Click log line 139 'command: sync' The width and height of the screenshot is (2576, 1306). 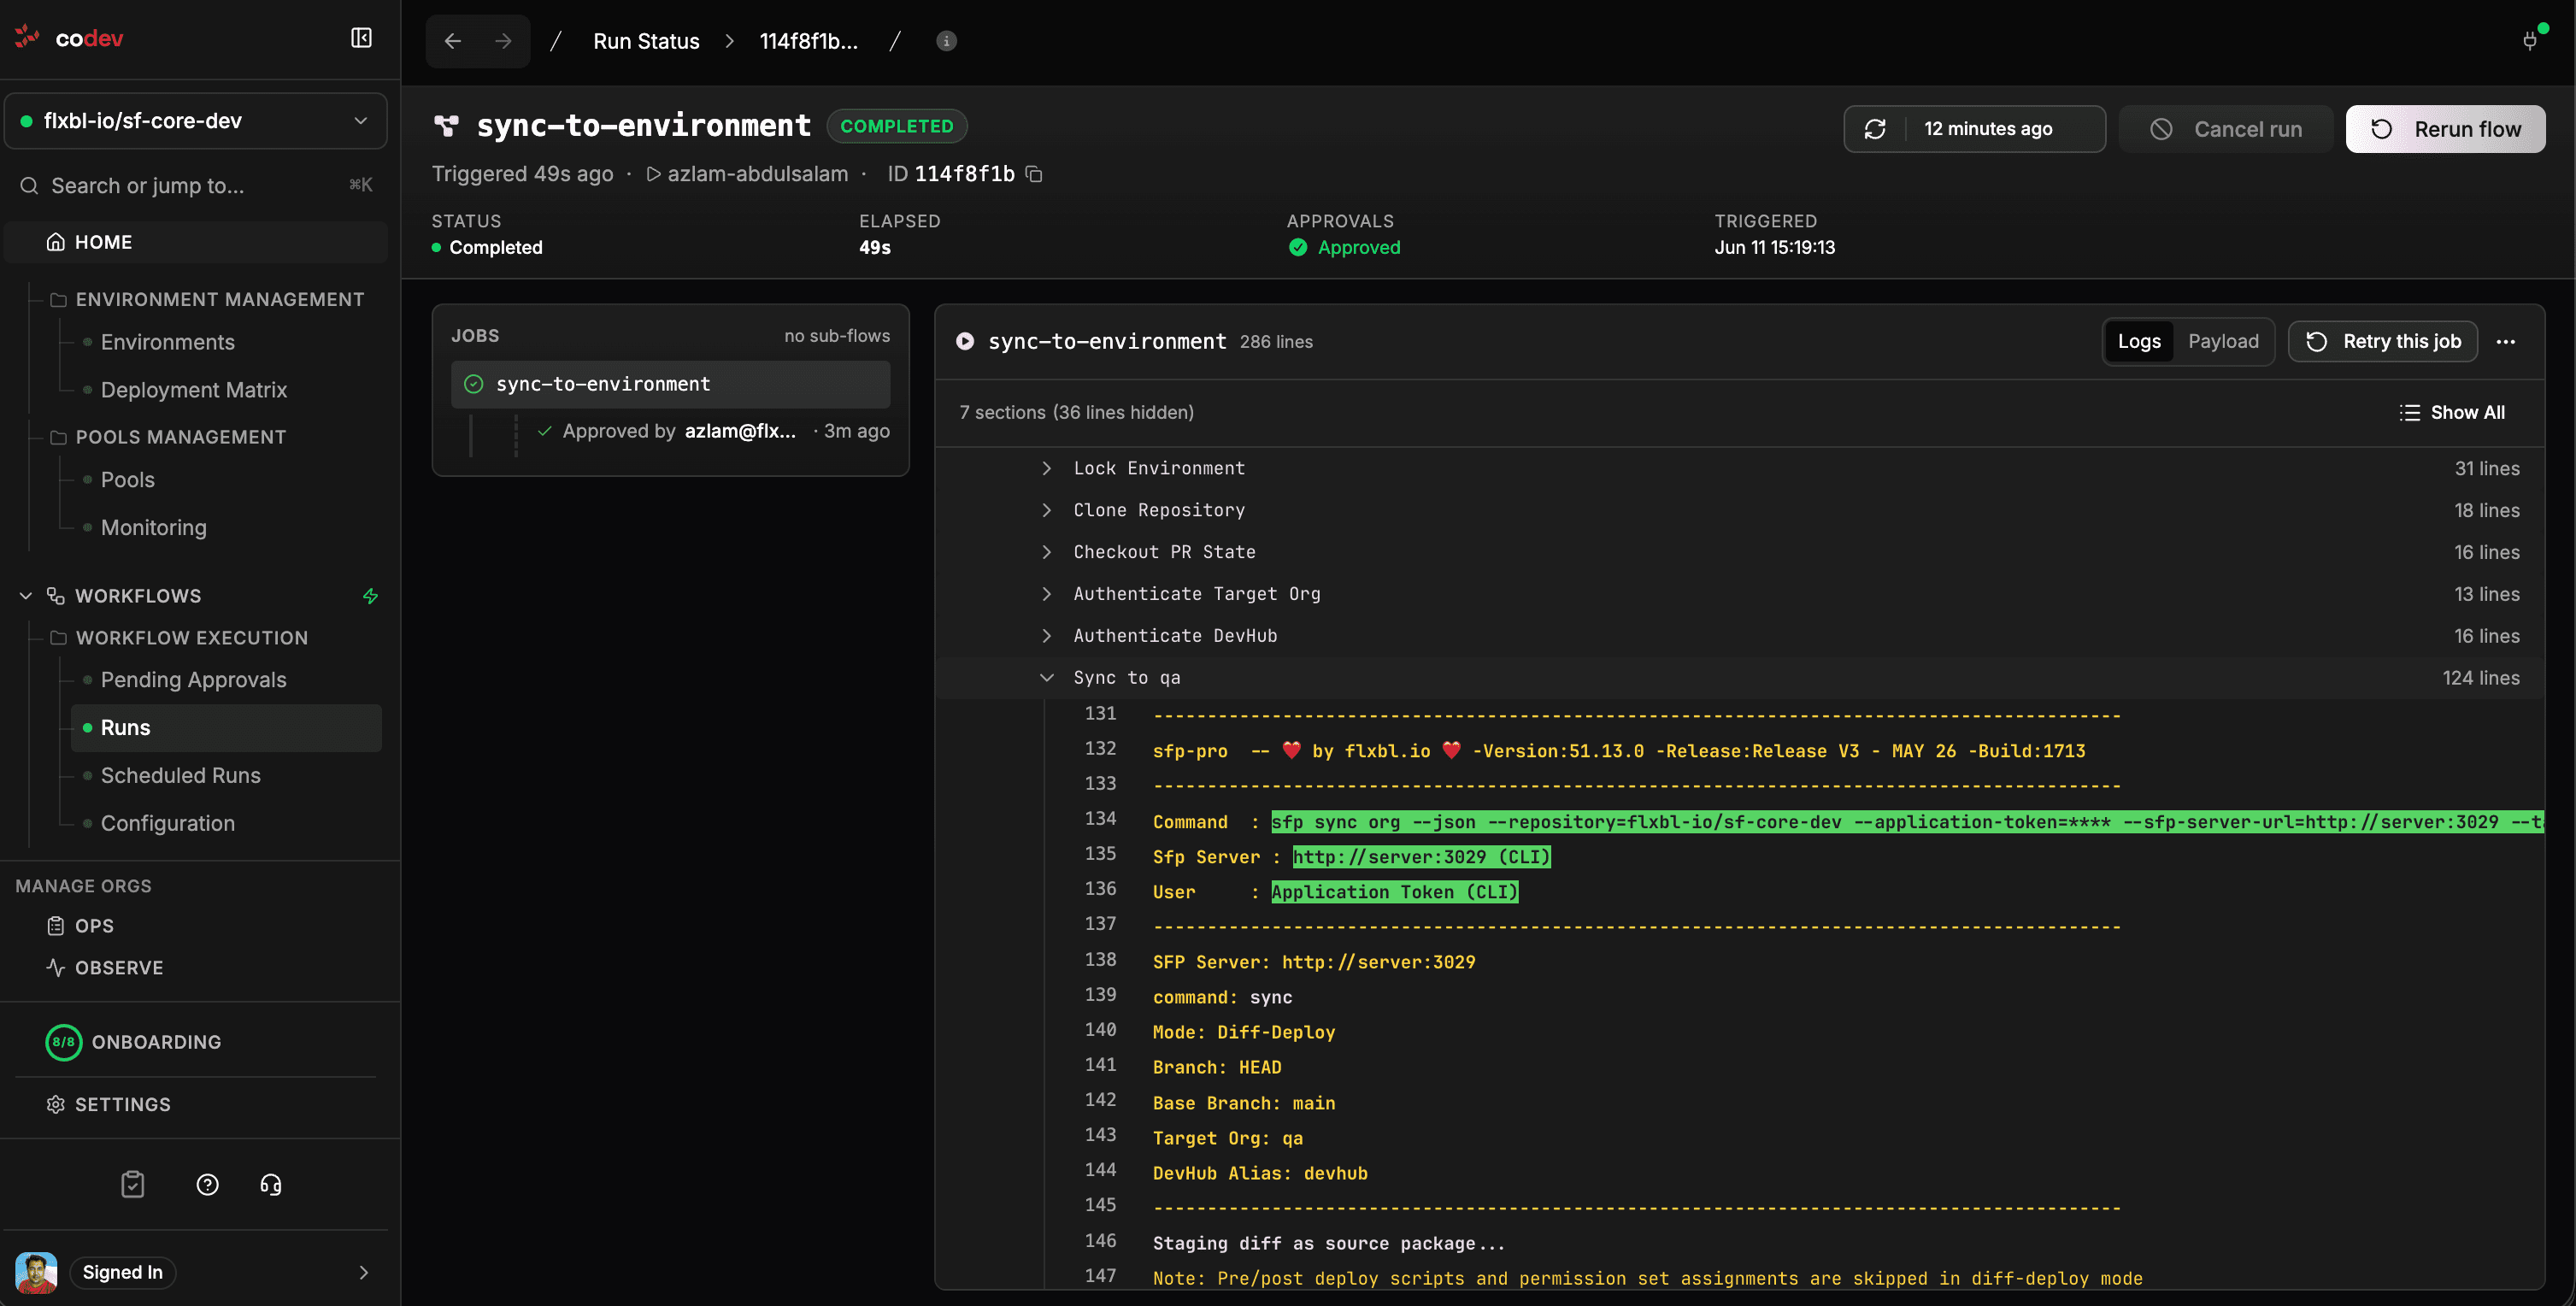point(1222,997)
